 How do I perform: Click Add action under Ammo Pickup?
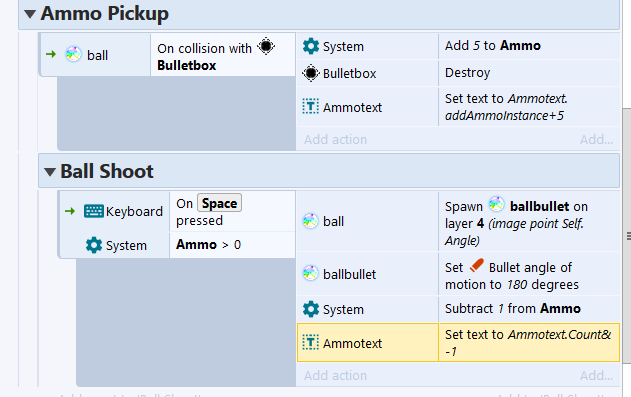point(335,140)
